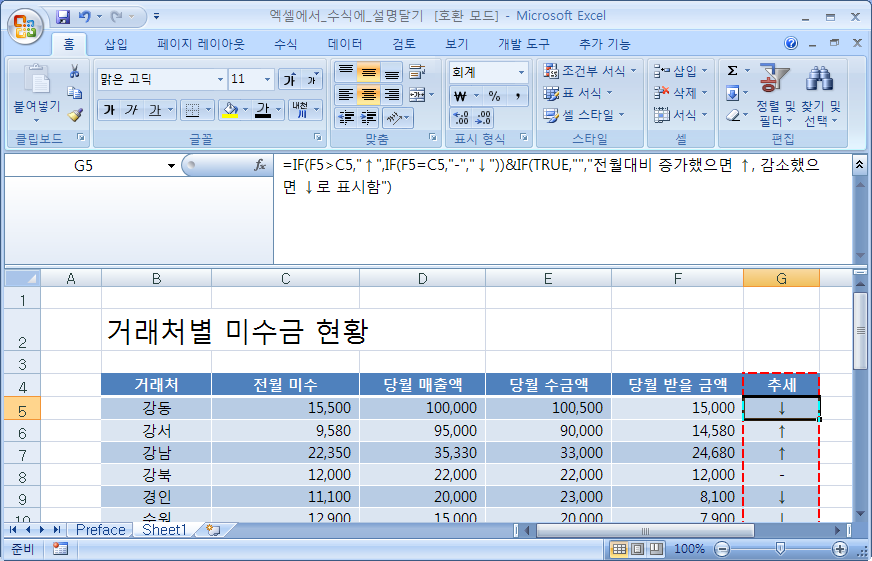The image size is (872, 561).
Task: Cut selection using the scissors icon
Action: (74, 71)
